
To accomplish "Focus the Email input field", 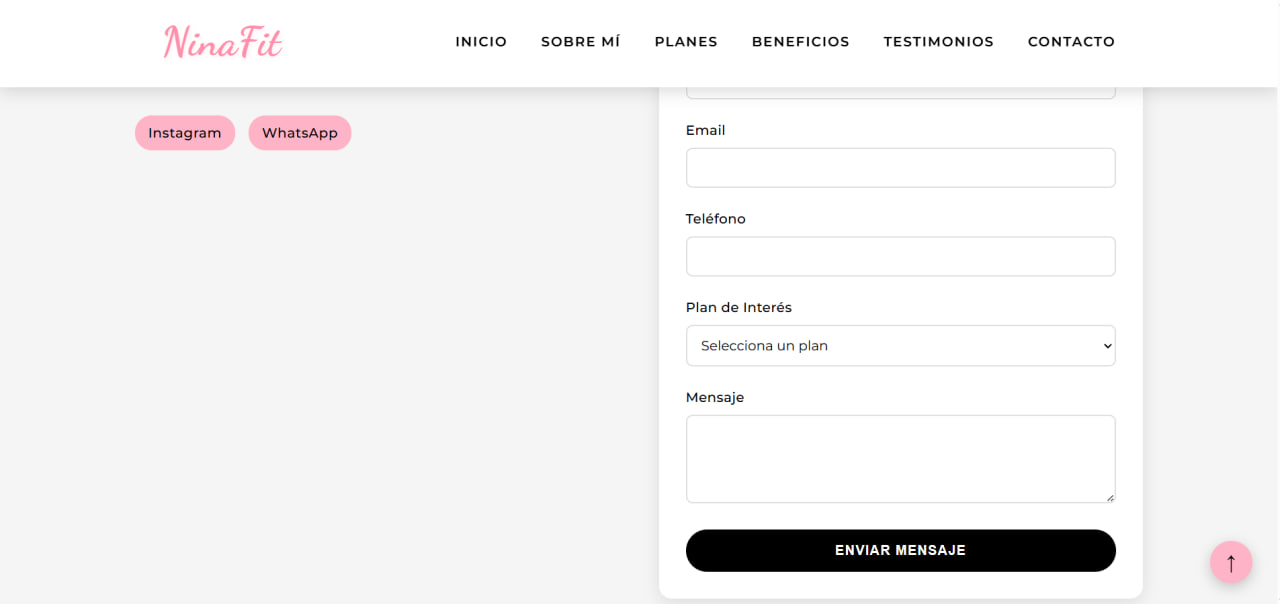I will [900, 168].
